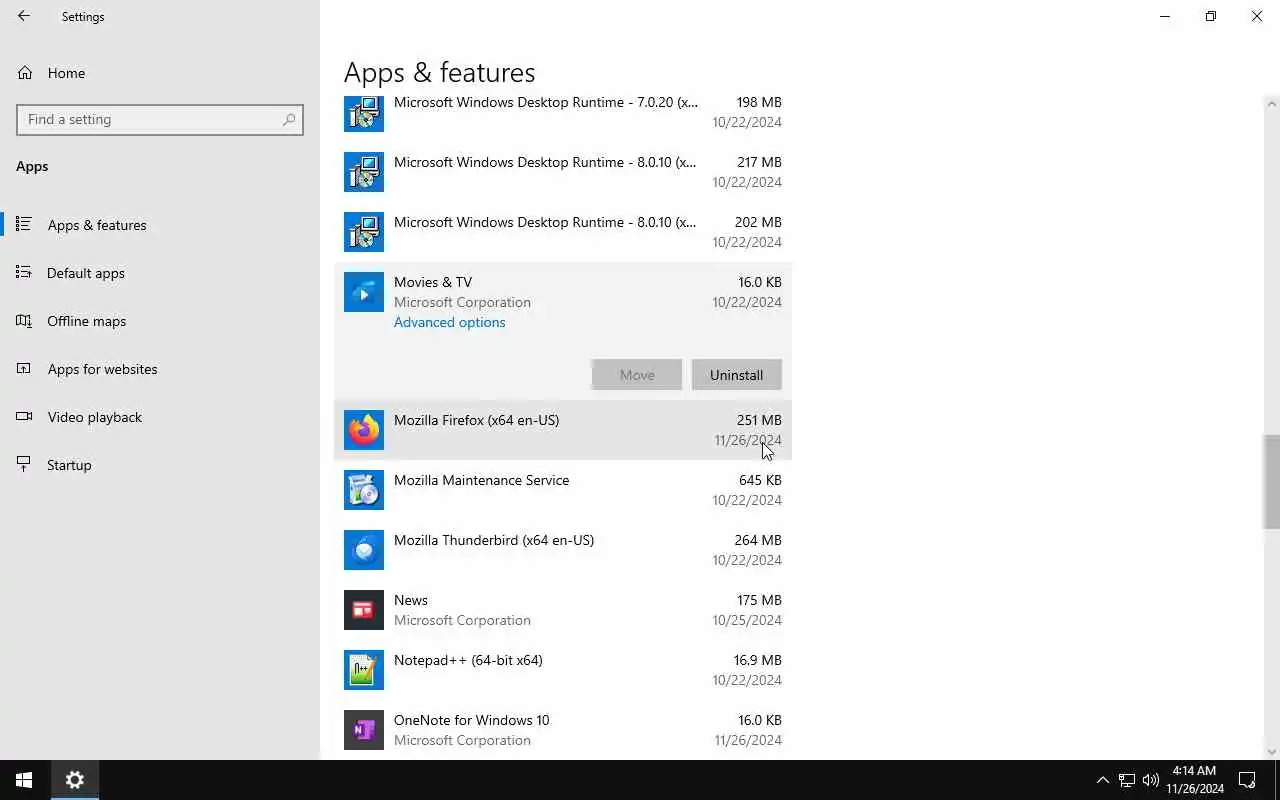
Task: Click the 175 MB size of News
Action: (x=759, y=600)
